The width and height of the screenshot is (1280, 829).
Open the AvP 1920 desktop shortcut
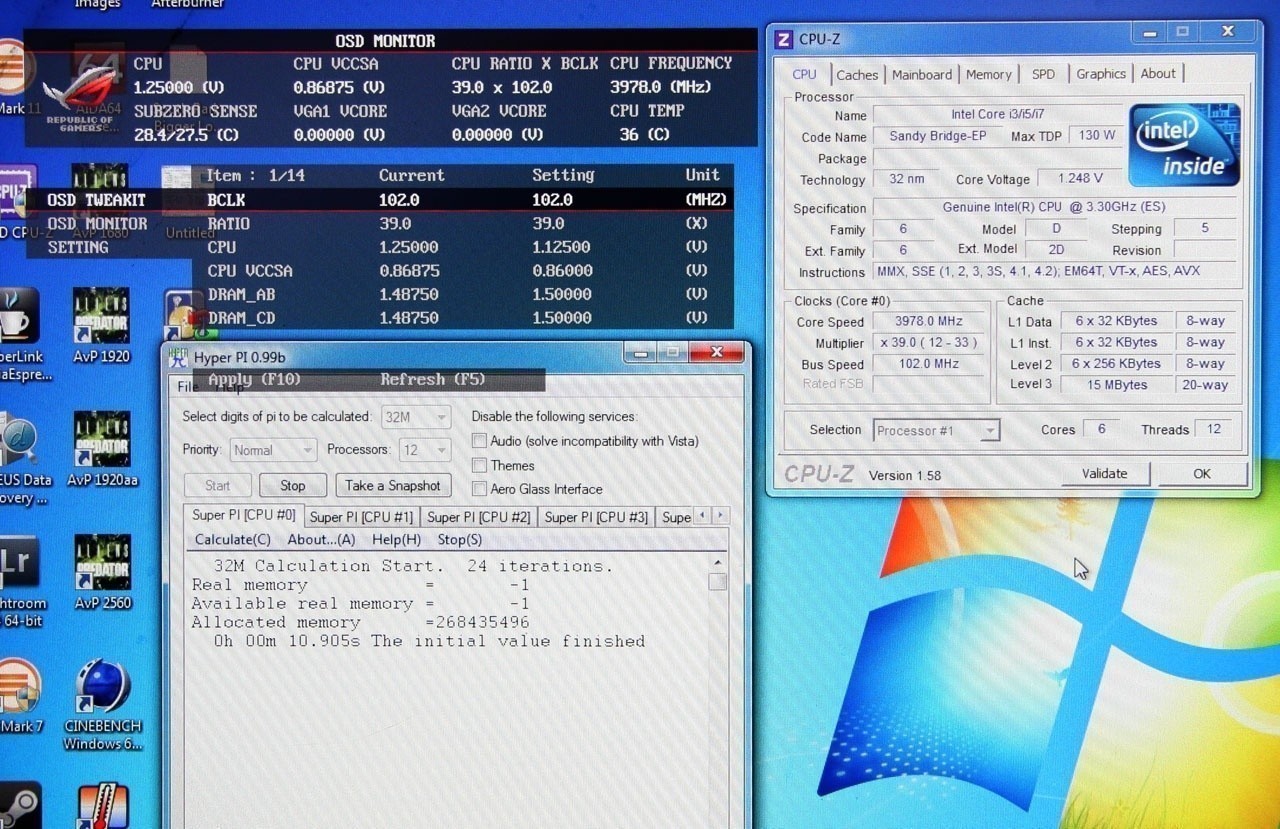pyautogui.click(x=101, y=325)
